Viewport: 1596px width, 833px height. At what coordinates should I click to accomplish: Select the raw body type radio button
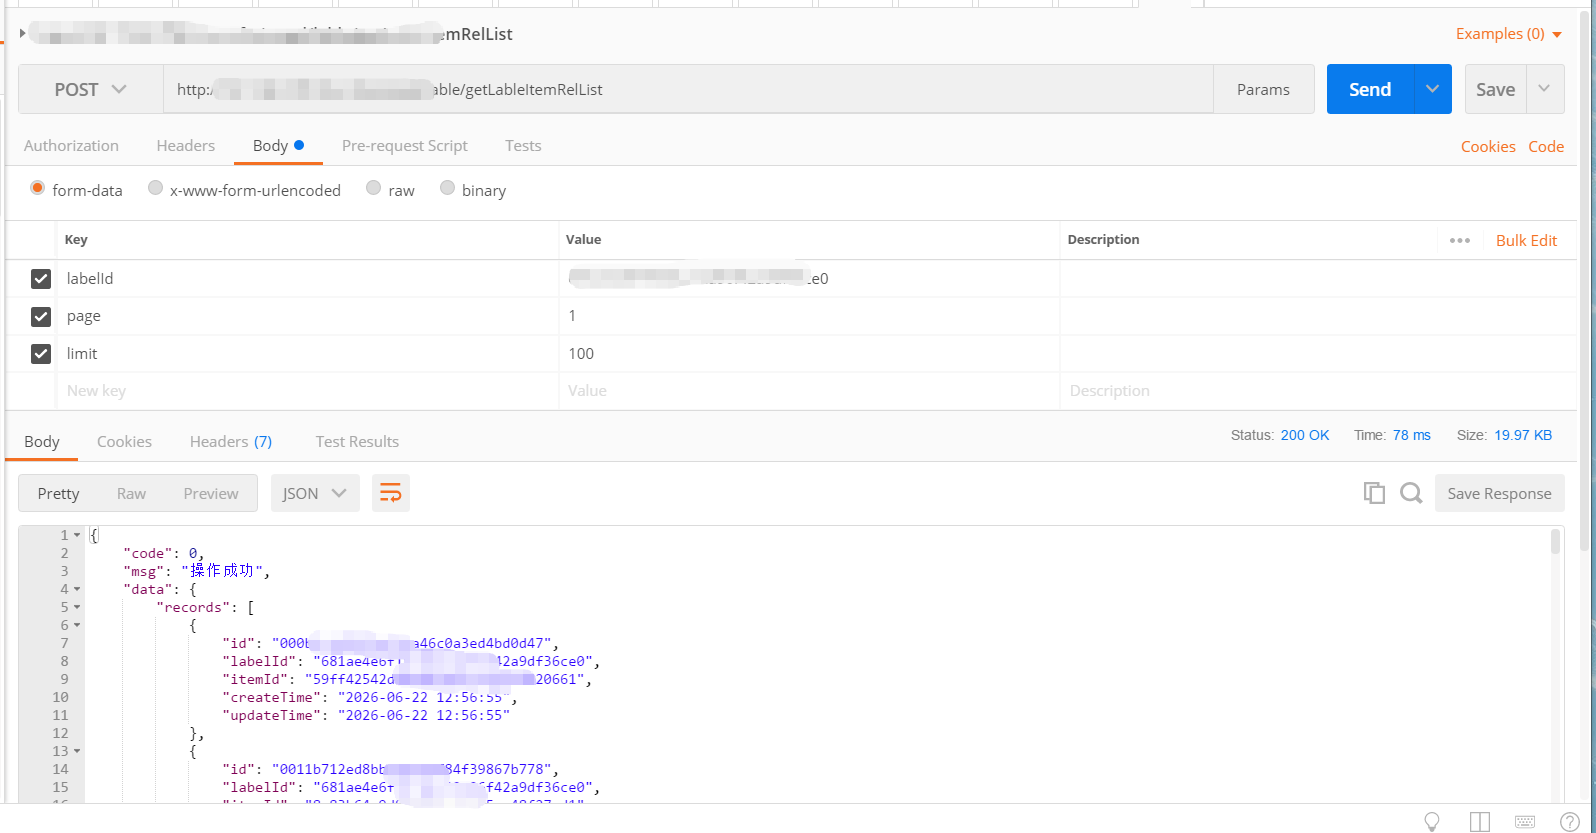click(373, 188)
